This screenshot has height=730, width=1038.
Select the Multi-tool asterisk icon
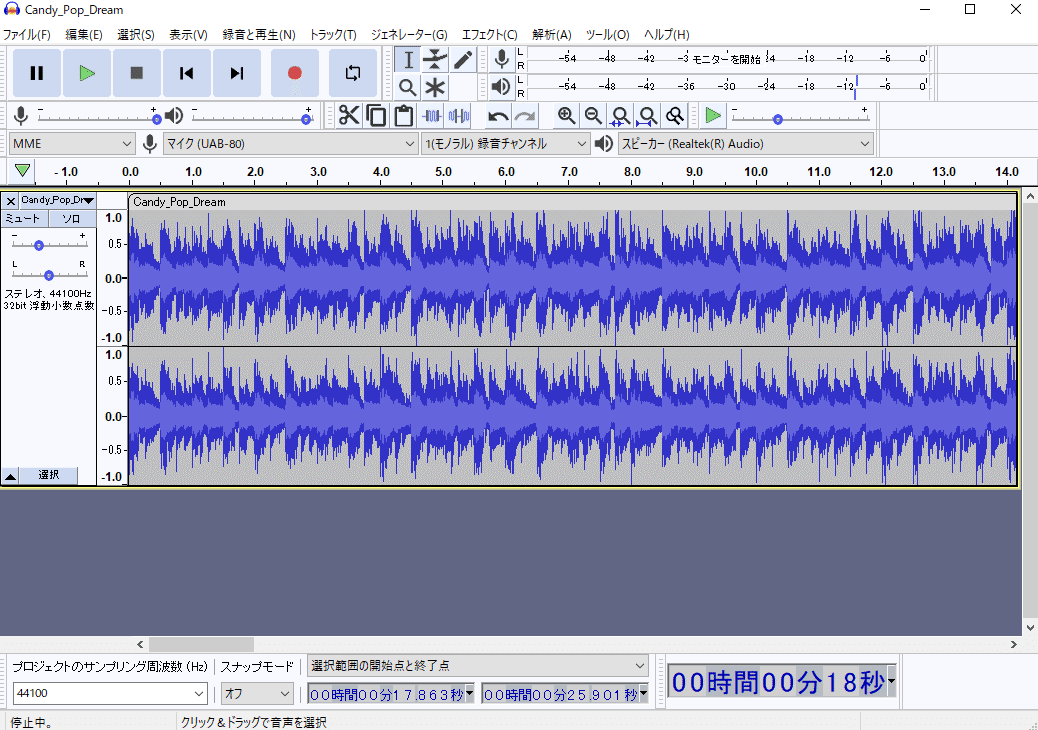(x=435, y=87)
